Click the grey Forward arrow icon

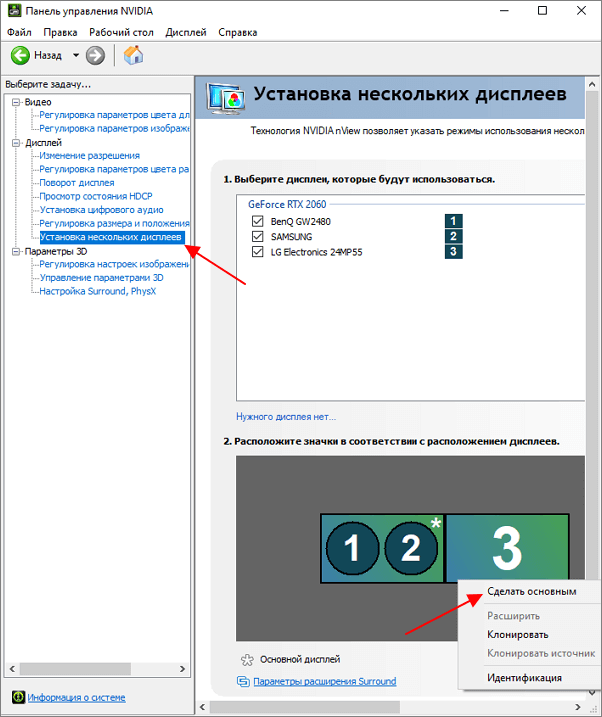(x=95, y=56)
